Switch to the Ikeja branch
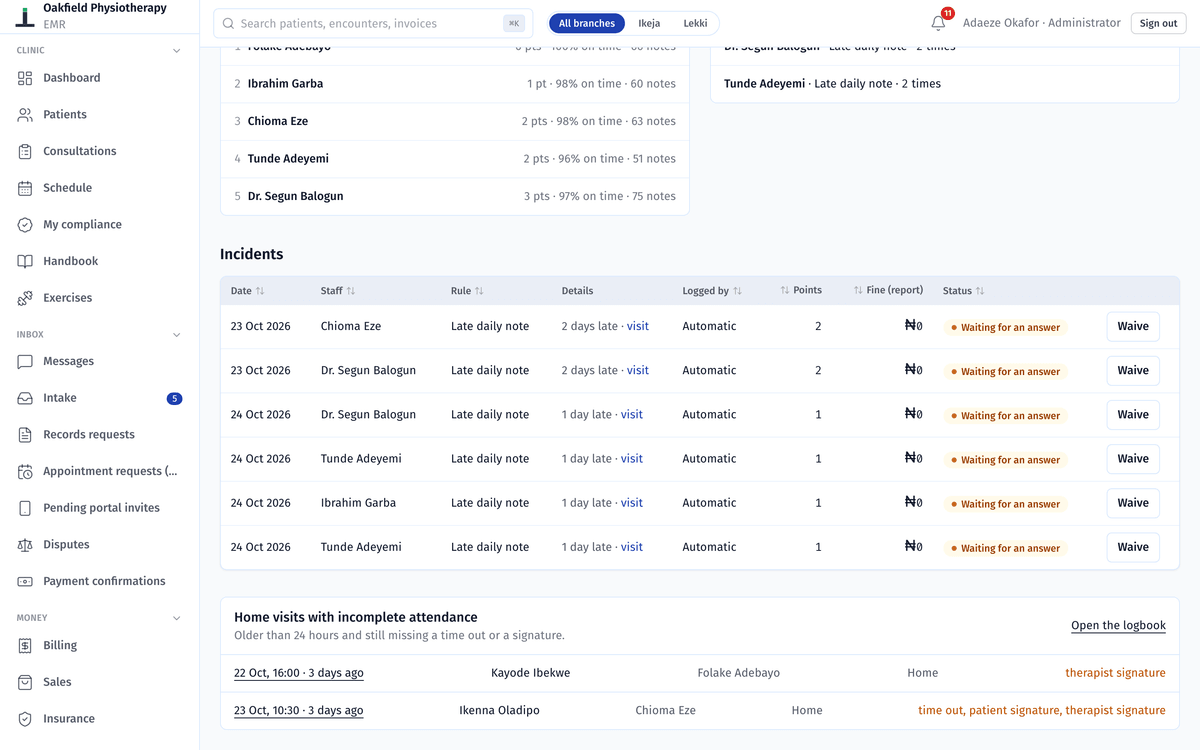Image resolution: width=1200 pixels, height=750 pixels. point(649,23)
